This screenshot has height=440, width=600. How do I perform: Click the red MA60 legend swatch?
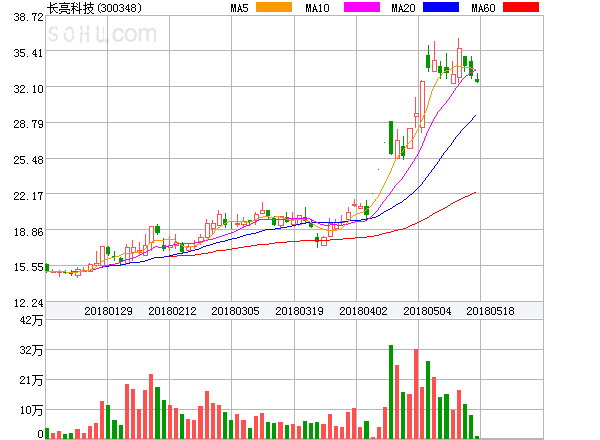click(521, 7)
